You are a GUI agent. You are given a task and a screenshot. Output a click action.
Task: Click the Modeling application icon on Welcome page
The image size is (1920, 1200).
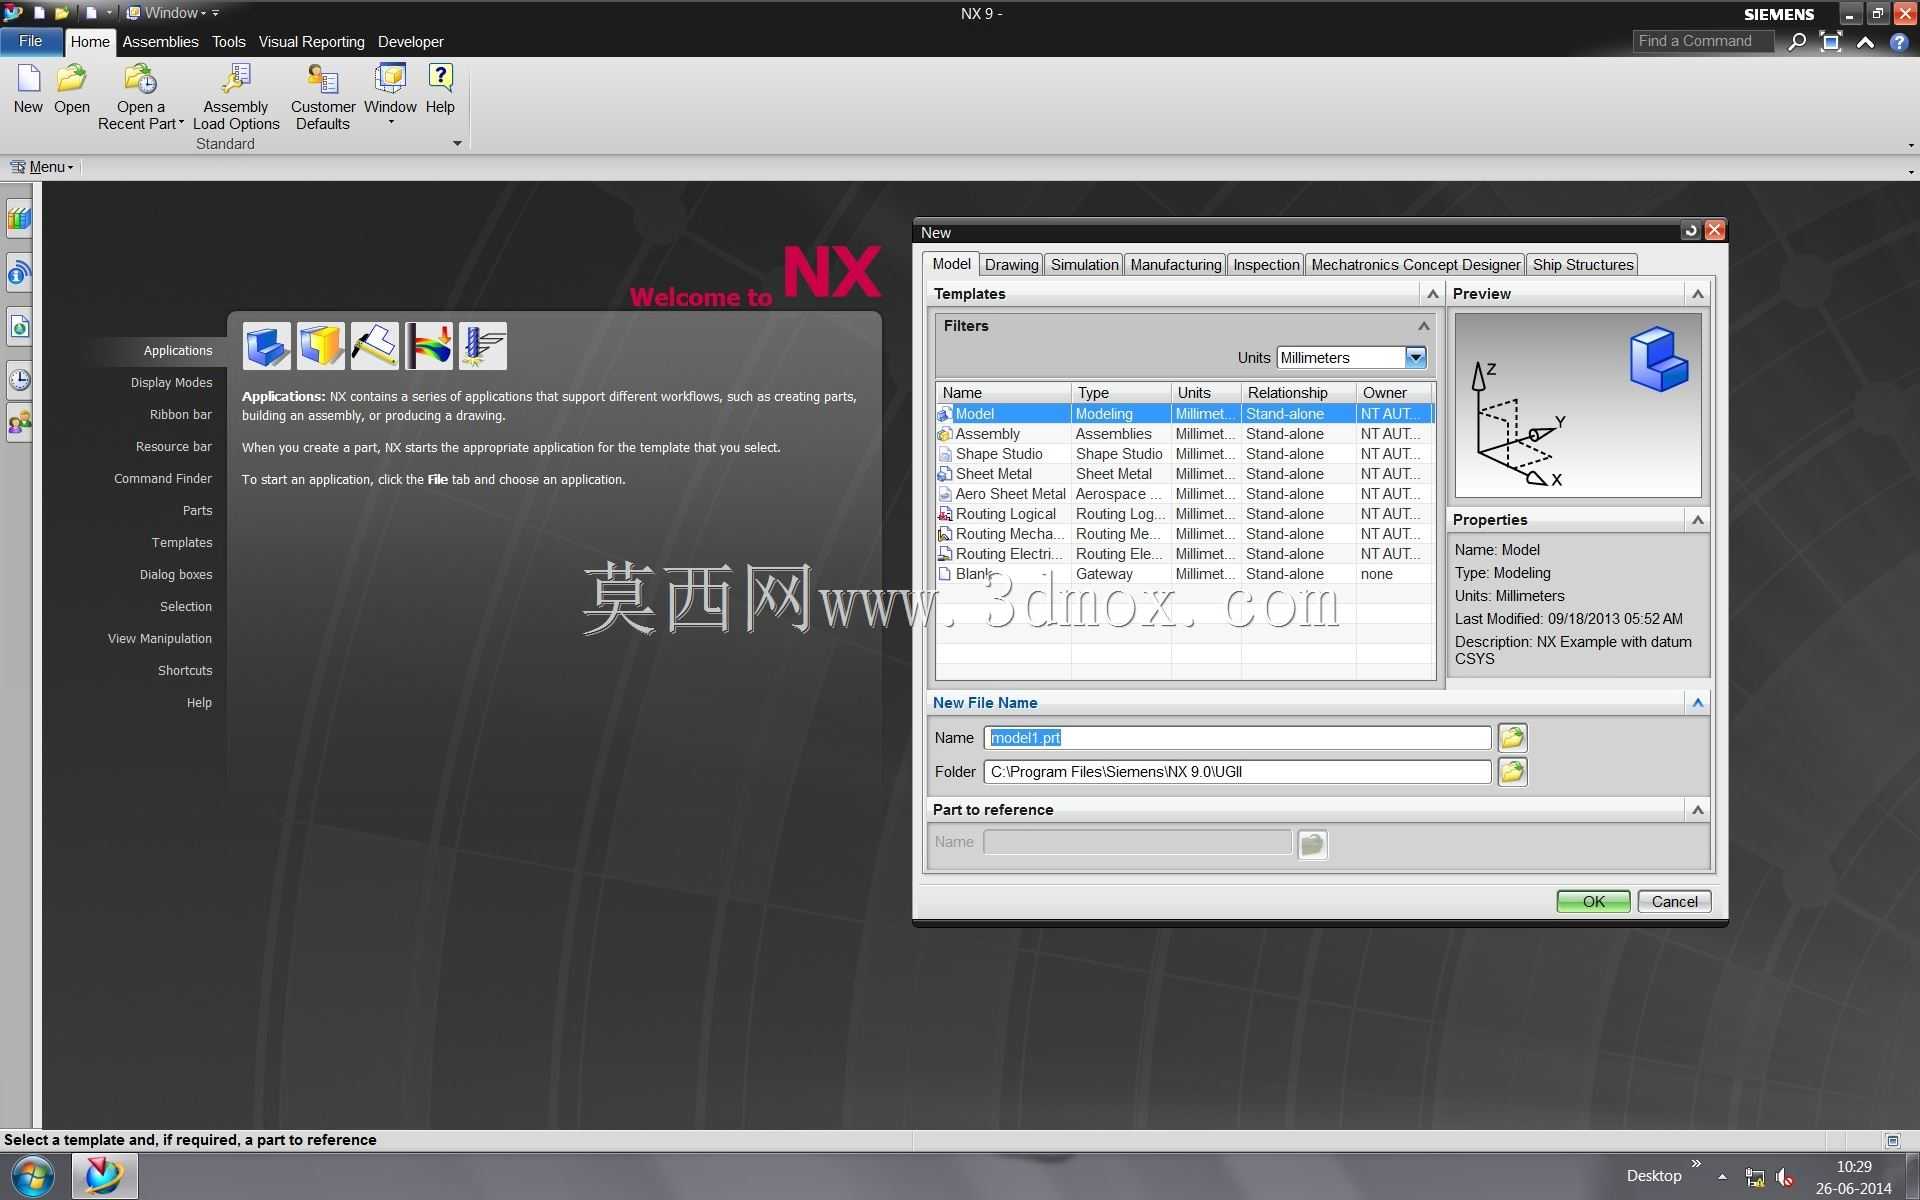(267, 346)
